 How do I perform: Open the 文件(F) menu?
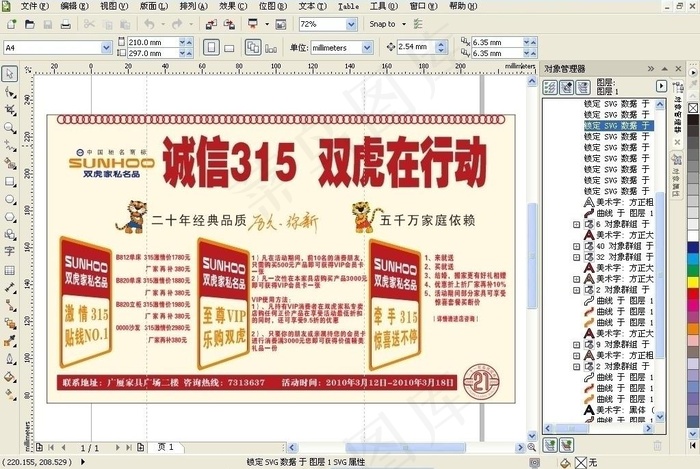(x=35, y=6)
